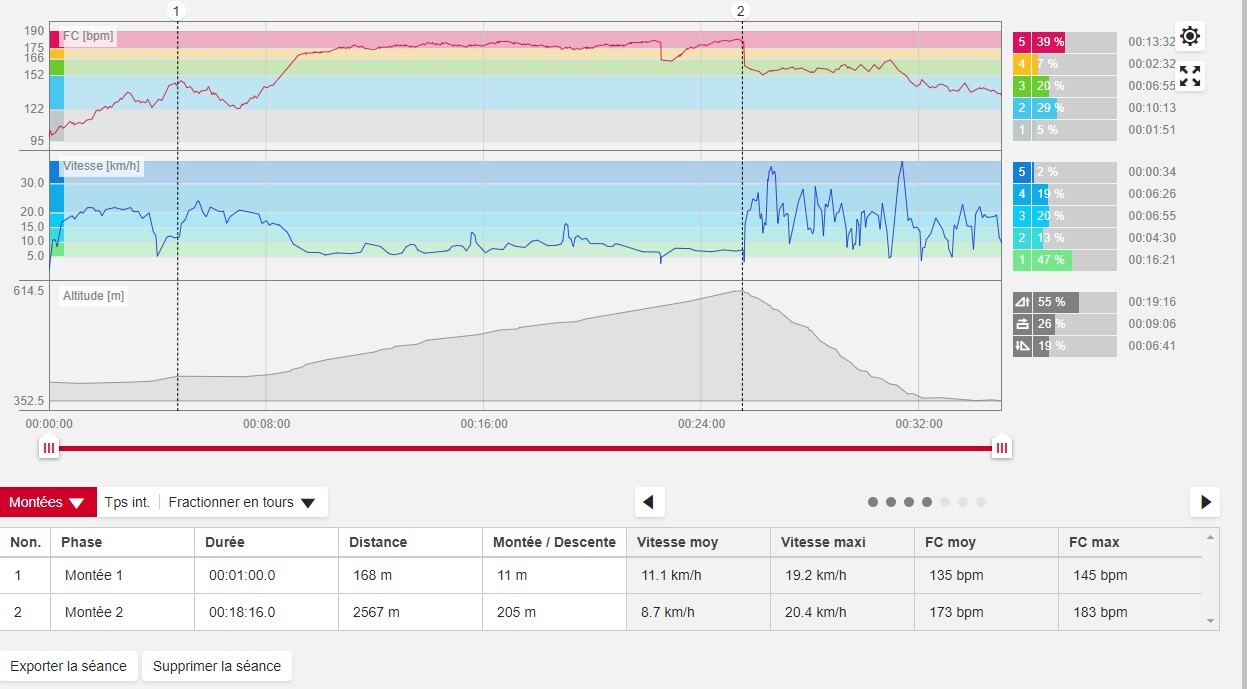
Task: Click the FC max column header
Action: pos(1130,542)
